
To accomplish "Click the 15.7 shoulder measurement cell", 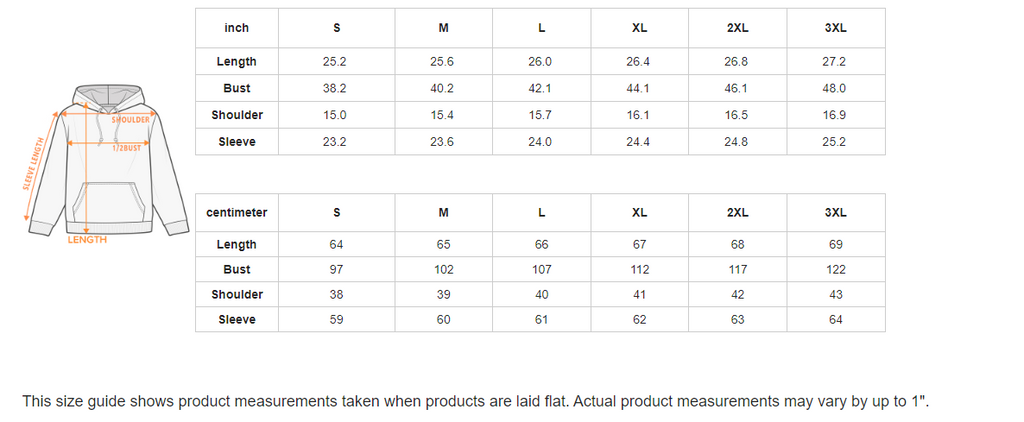I will pos(540,115).
